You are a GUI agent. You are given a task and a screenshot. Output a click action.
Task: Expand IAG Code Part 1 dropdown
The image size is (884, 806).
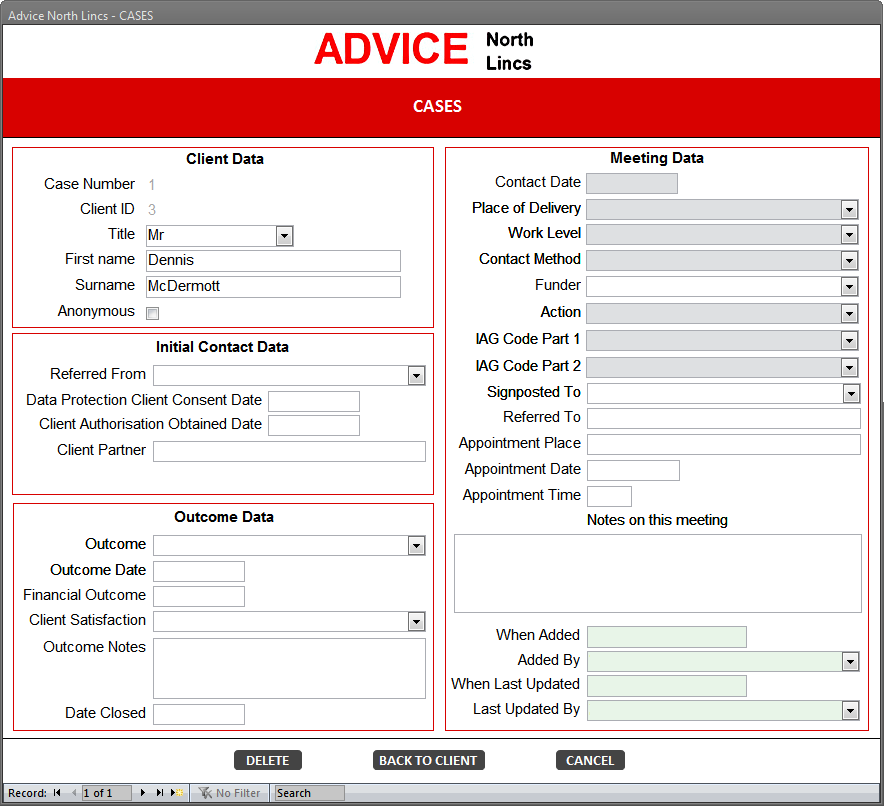pos(850,340)
